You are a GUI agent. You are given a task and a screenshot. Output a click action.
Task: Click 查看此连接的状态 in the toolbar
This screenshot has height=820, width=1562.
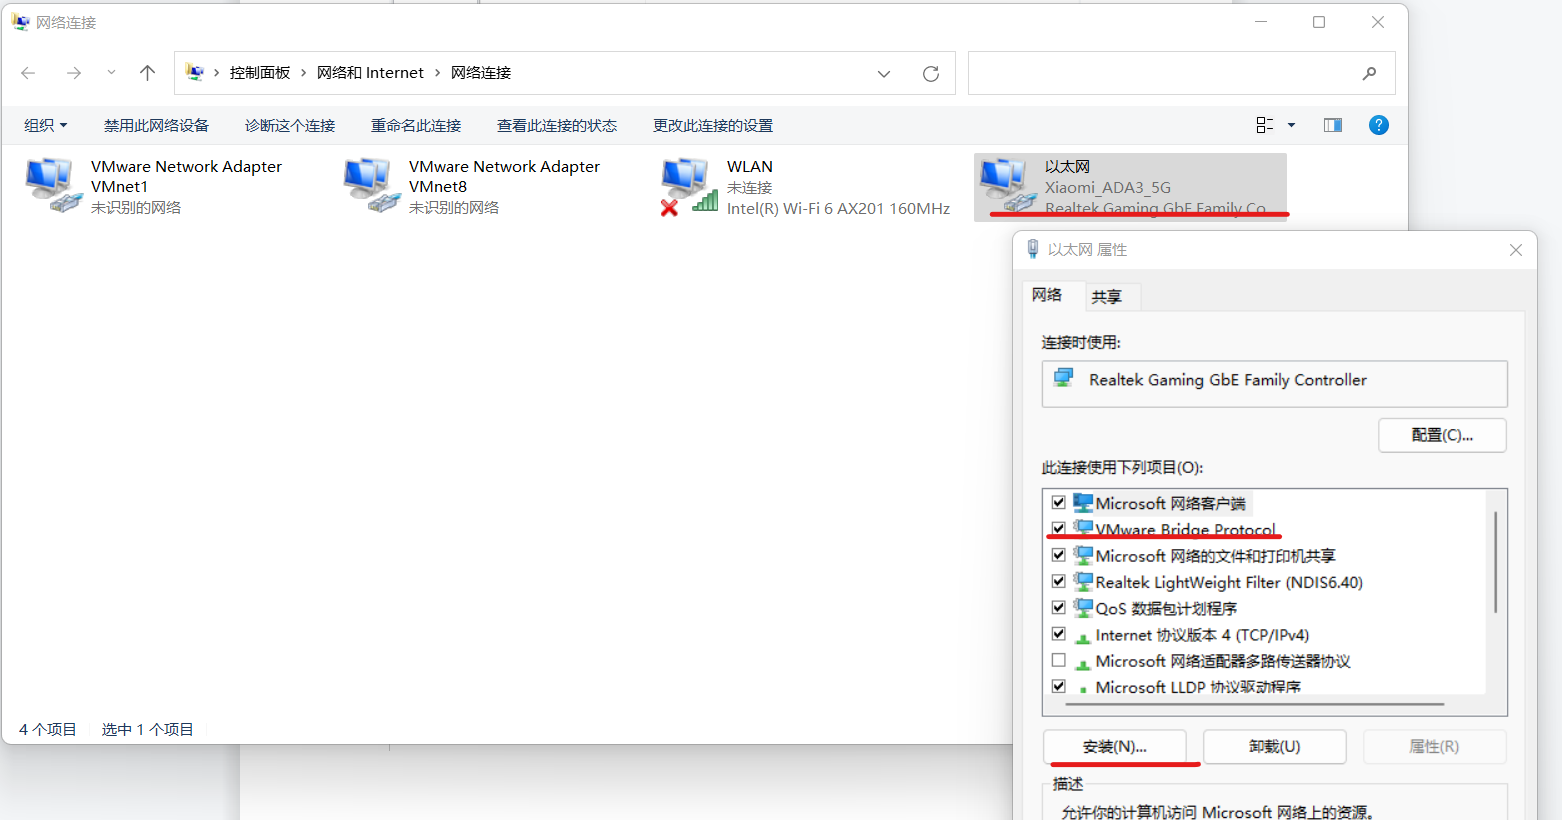(557, 125)
